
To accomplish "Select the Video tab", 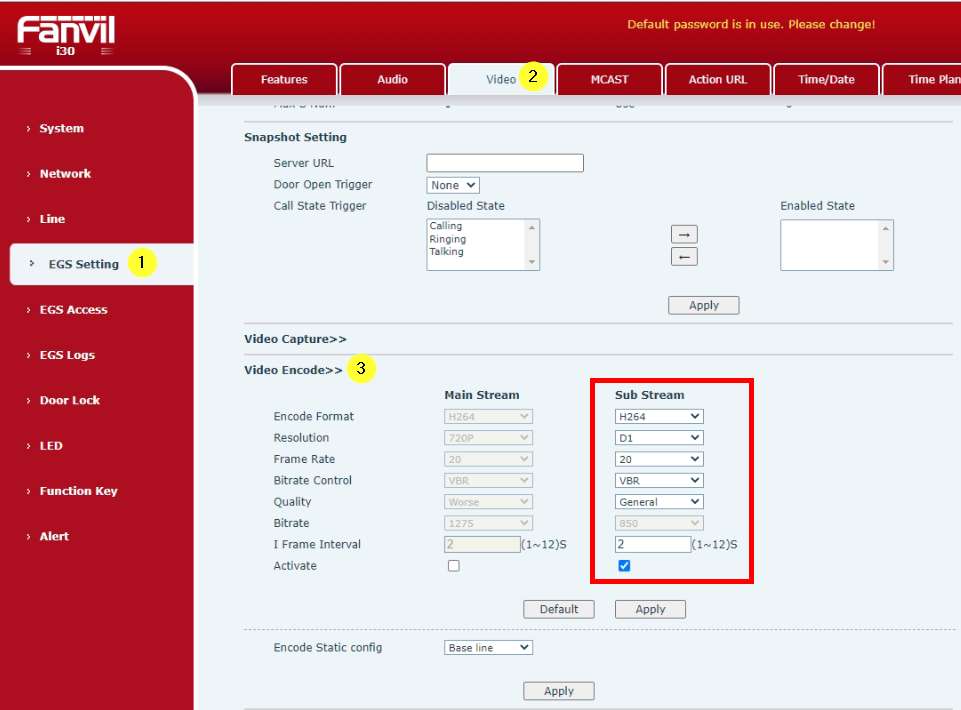I will [501, 80].
